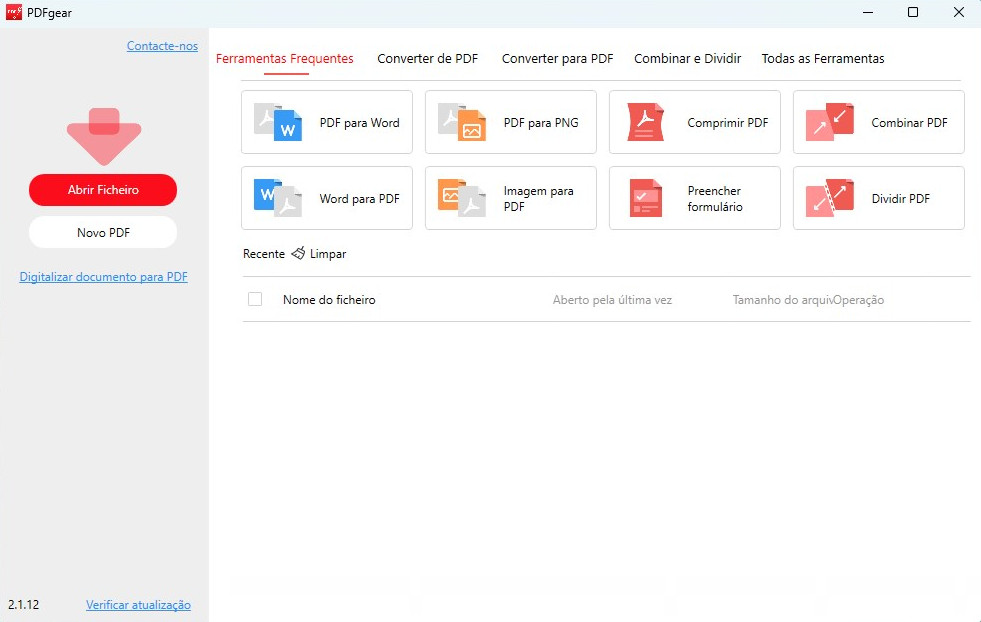Open the Comprimir PDF tool

(694, 122)
